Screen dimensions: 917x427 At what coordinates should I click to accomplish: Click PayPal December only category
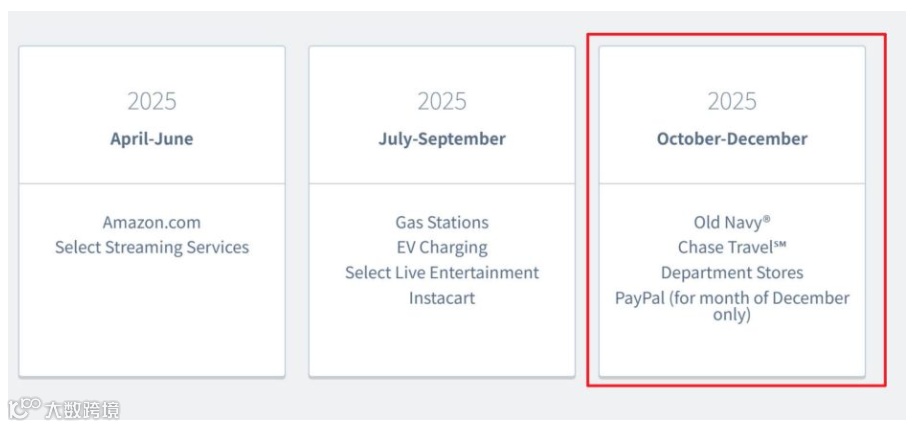click(x=731, y=305)
